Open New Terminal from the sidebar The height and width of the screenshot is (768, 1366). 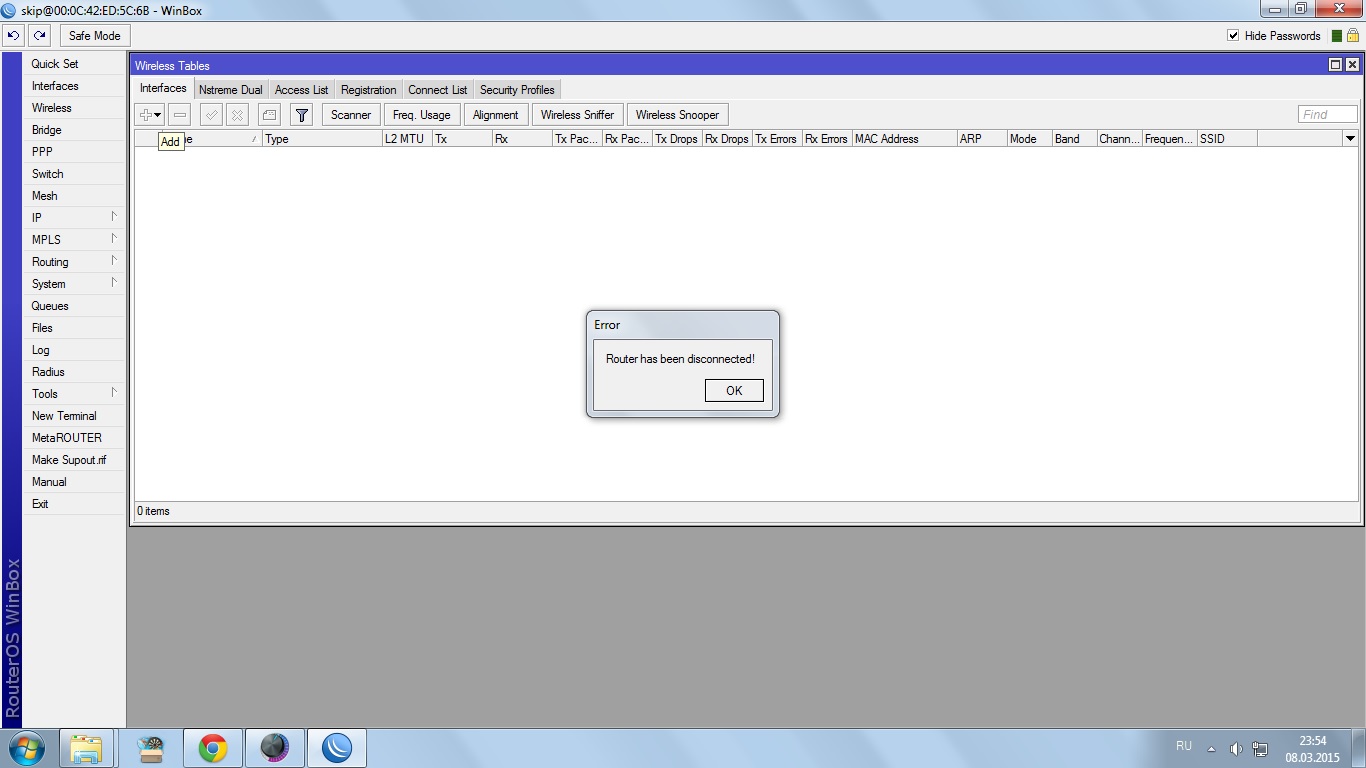[x=74, y=416]
